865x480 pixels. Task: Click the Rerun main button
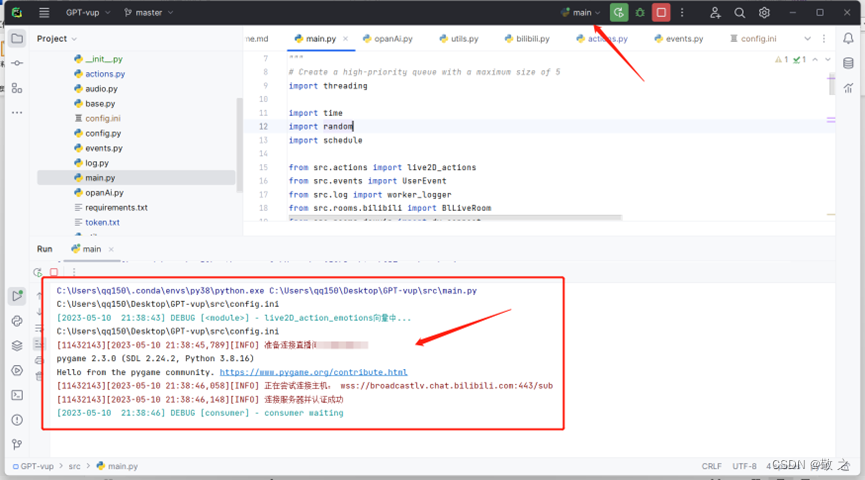pyautogui.click(x=618, y=12)
